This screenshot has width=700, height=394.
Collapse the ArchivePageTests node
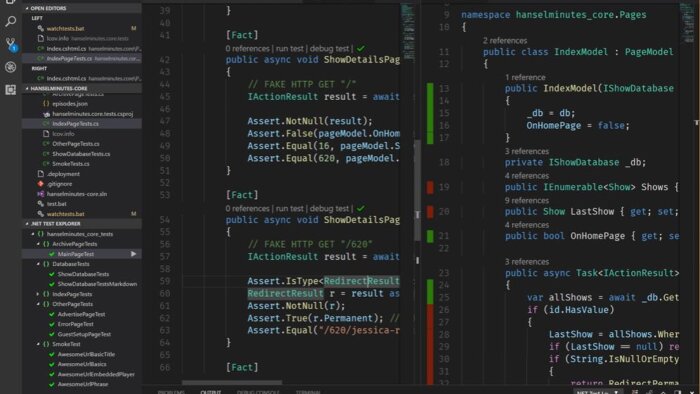tap(38, 244)
